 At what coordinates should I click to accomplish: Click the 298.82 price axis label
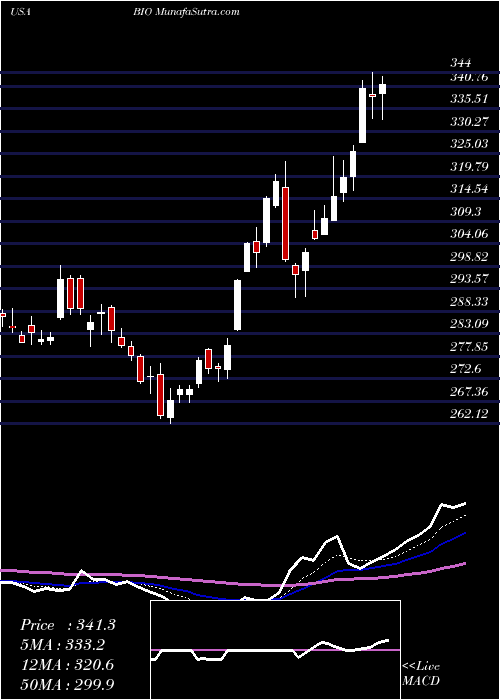(469, 257)
